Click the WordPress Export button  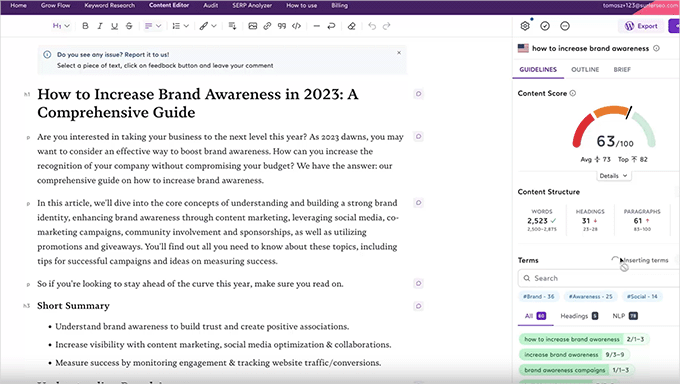641,26
